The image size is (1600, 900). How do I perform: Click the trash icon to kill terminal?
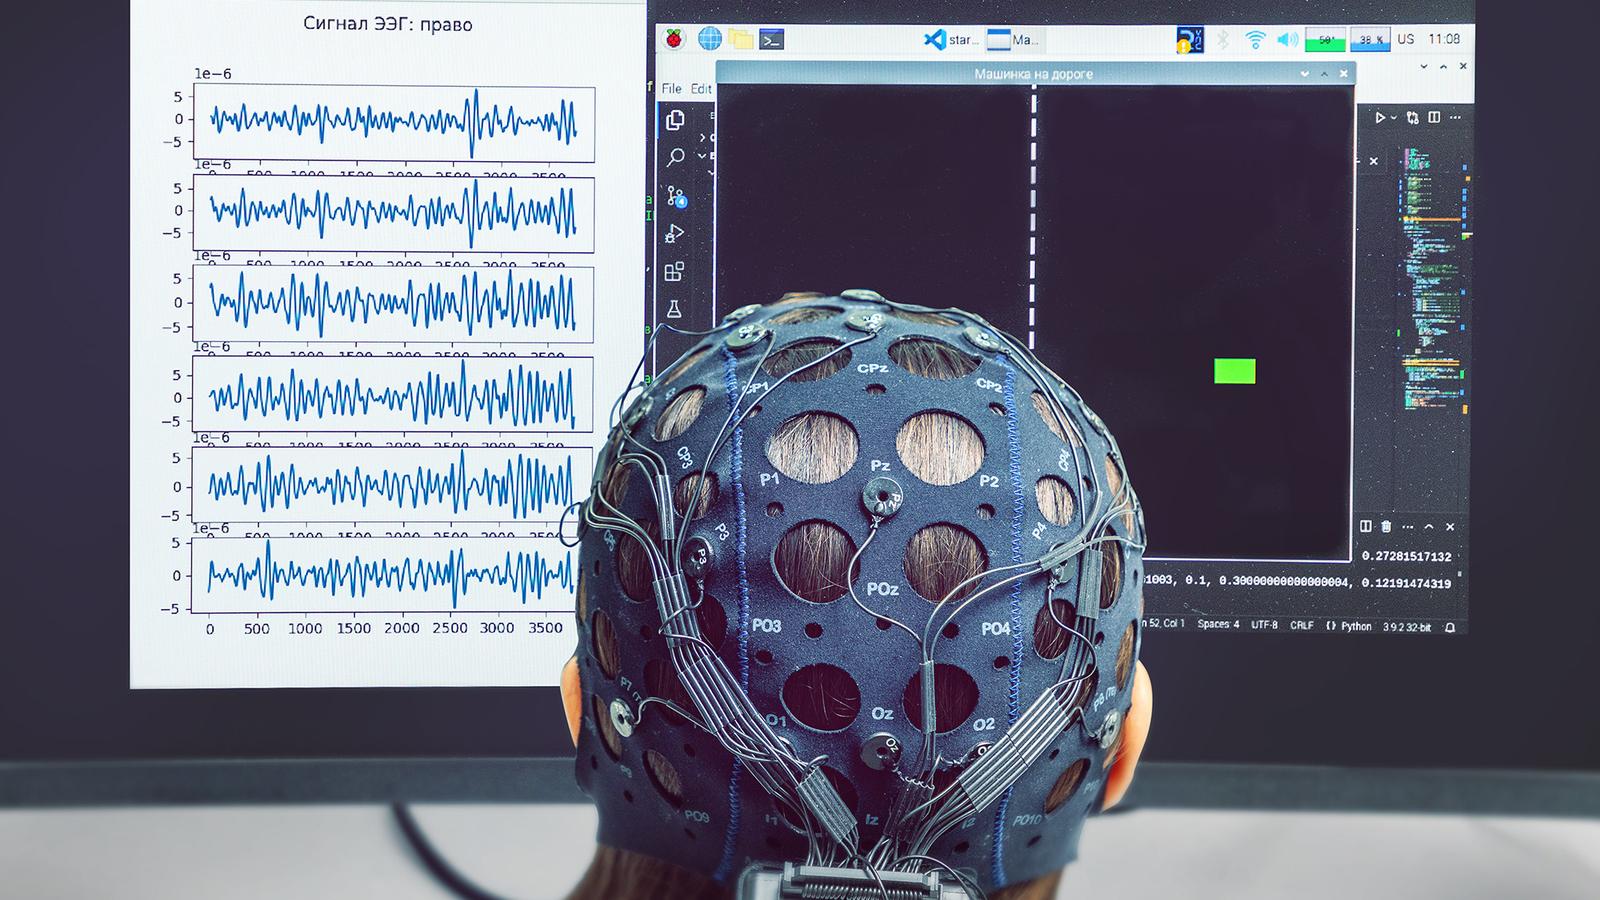coord(1386,526)
